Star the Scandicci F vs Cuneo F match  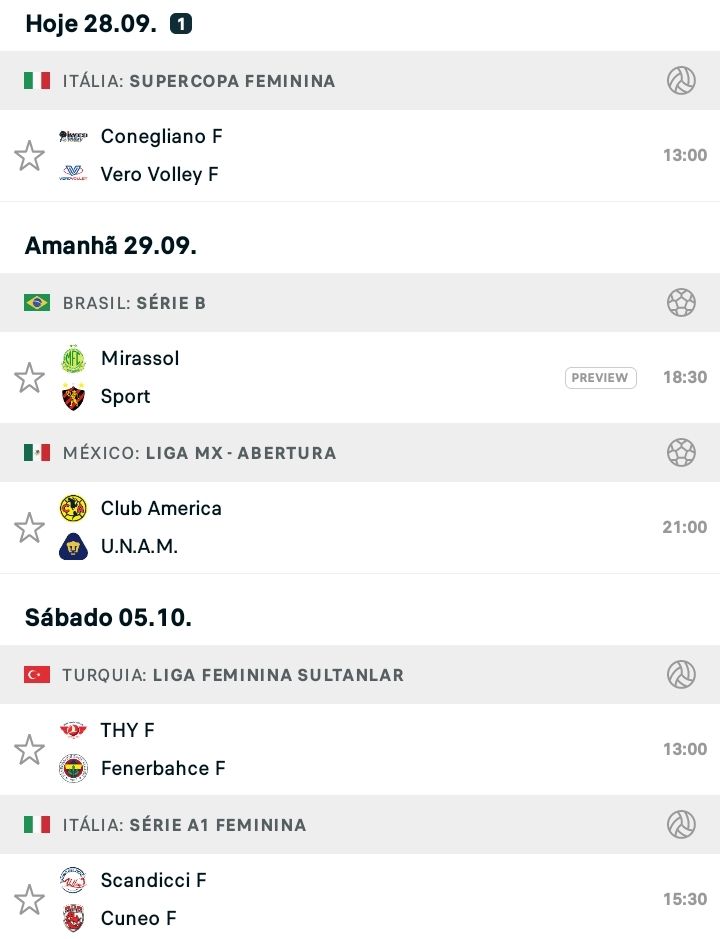click(x=29, y=899)
